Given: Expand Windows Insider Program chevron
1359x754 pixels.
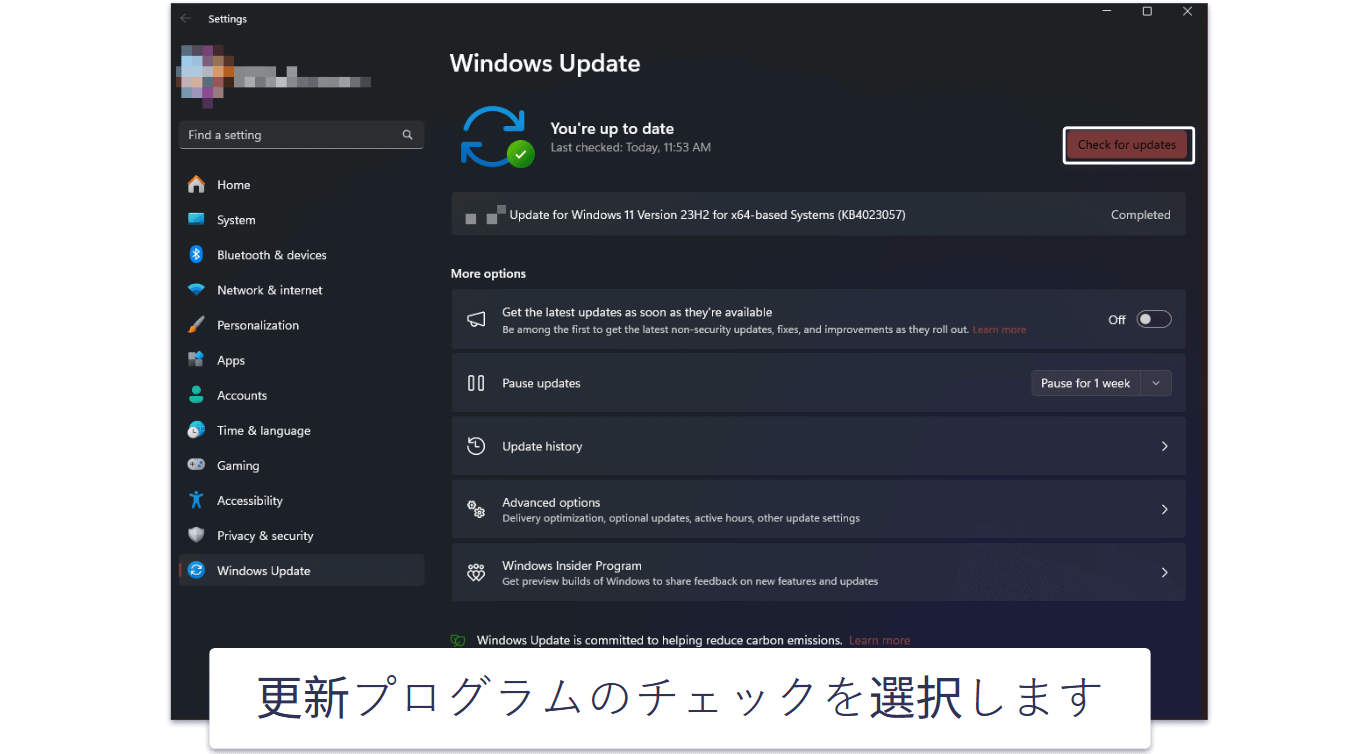Looking at the screenshot, I should [x=1164, y=572].
